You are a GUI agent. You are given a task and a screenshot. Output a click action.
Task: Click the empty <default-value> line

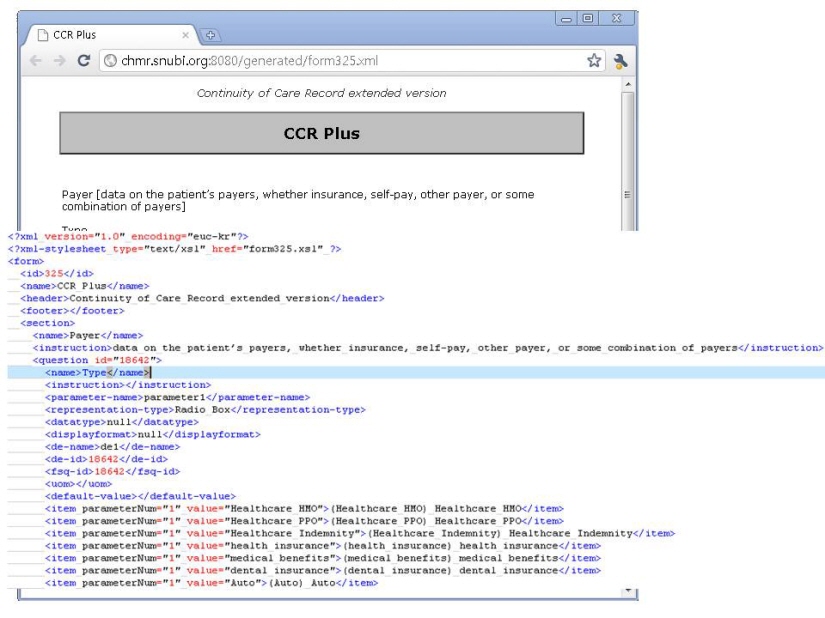tap(140, 496)
